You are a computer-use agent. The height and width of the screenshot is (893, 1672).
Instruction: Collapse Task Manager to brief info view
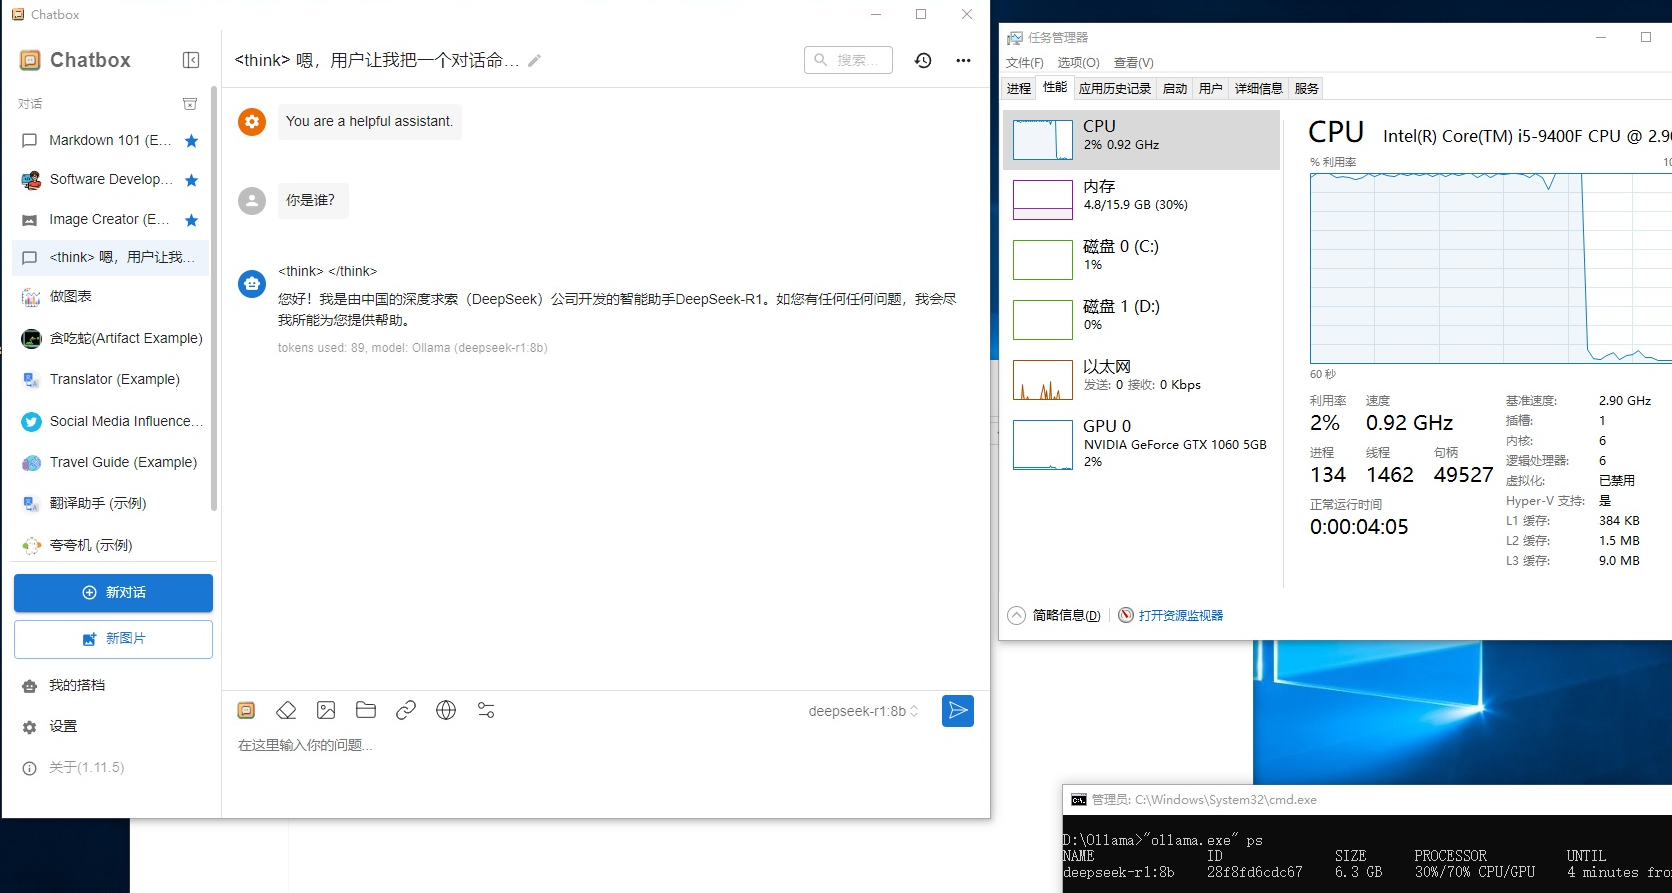click(x=1055, y=615)
